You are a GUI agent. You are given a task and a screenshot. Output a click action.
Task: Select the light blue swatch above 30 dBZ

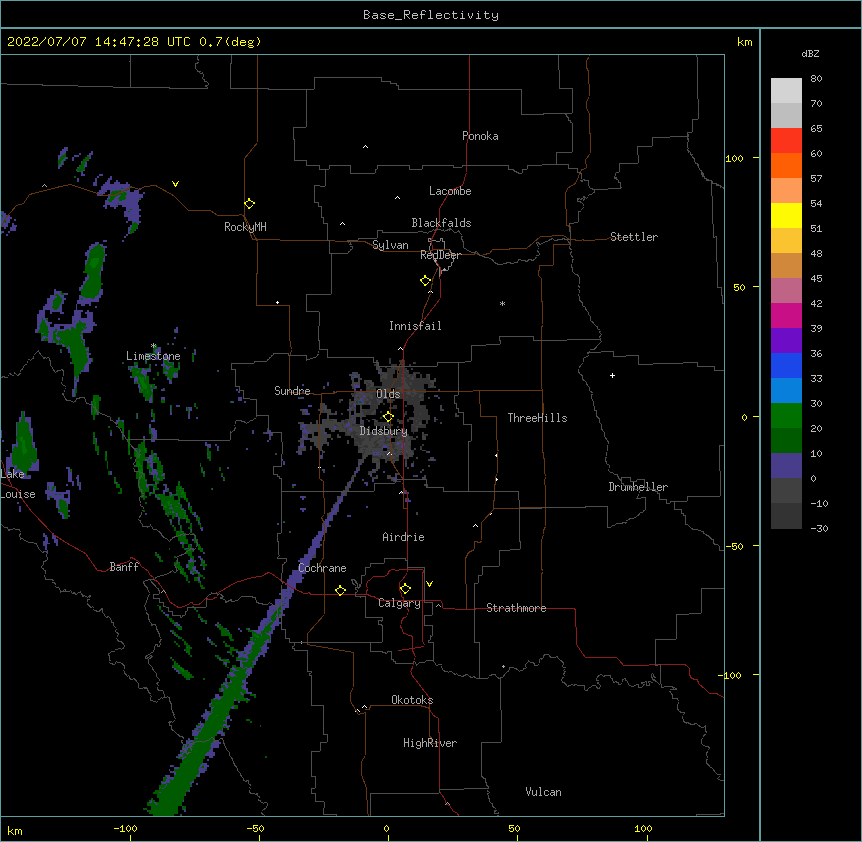click(x=786, y=390)
